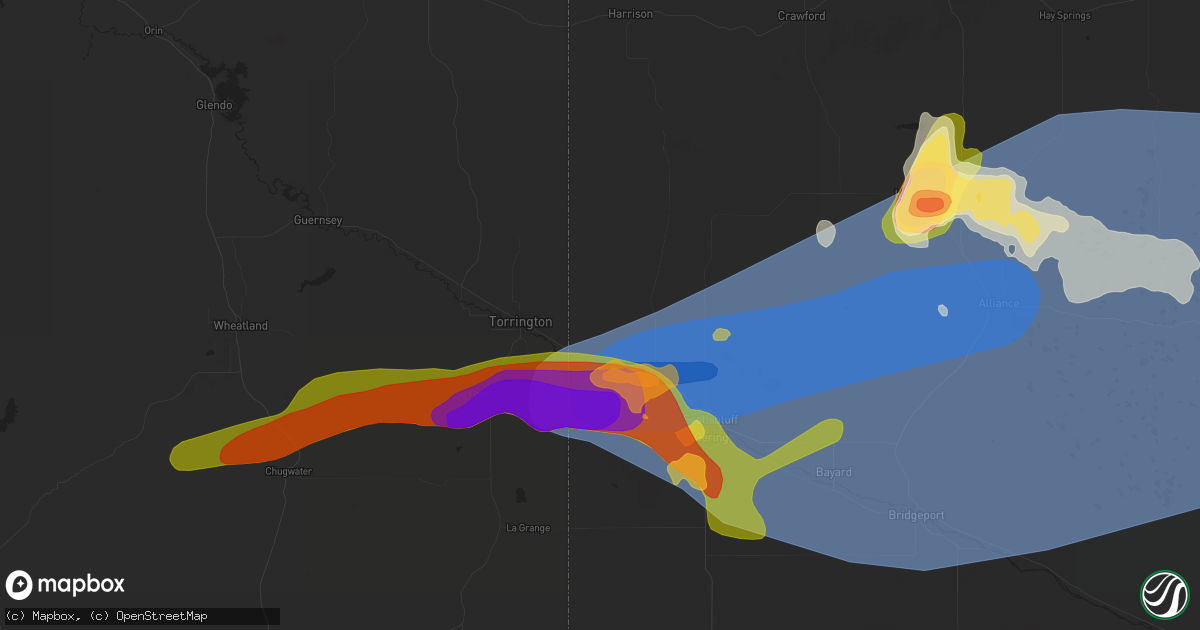1200x630 pixels.
Task: Click the Torrington city label
Action: coord(520,322)
